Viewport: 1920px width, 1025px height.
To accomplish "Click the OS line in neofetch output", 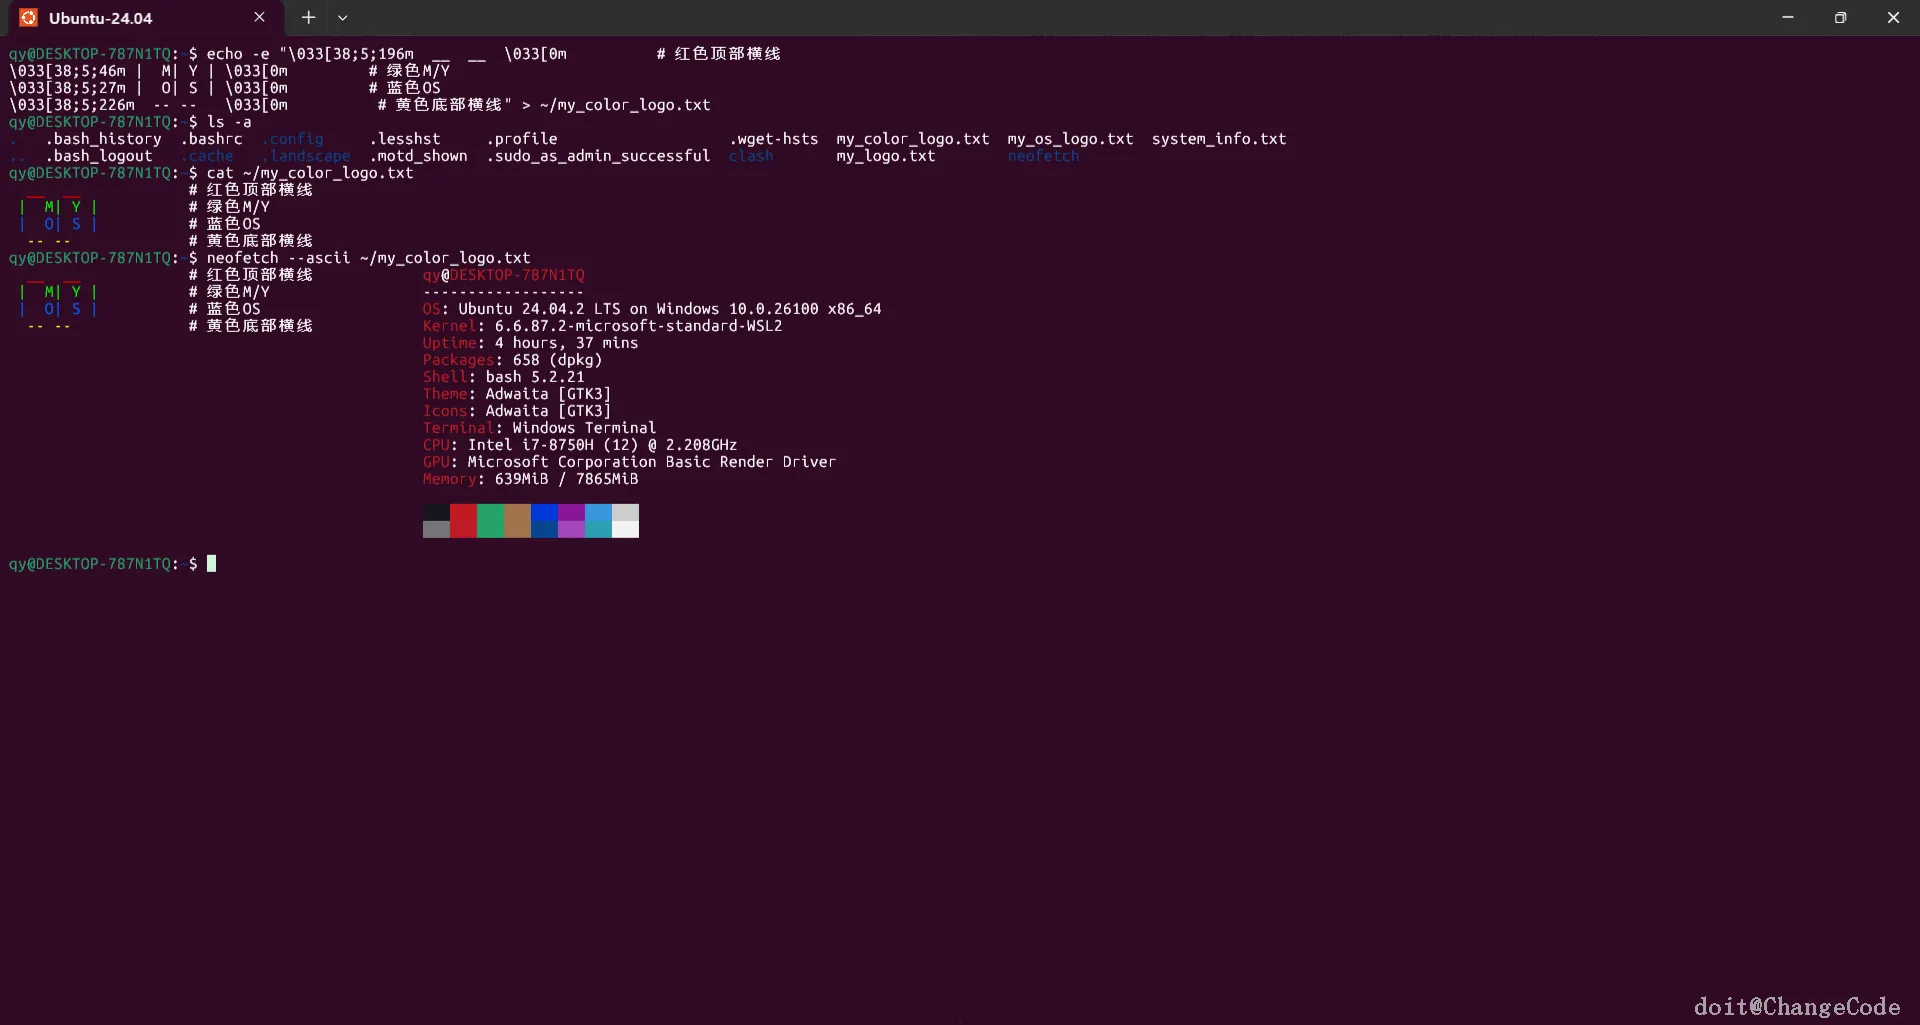I will [651, 309].
